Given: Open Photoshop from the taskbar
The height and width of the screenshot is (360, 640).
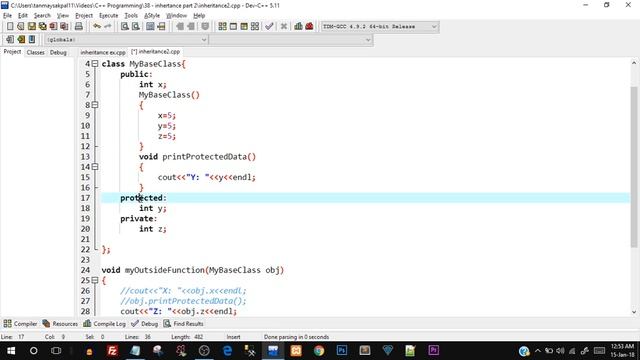Looking at the screenshot, I should tap(342, 351).
